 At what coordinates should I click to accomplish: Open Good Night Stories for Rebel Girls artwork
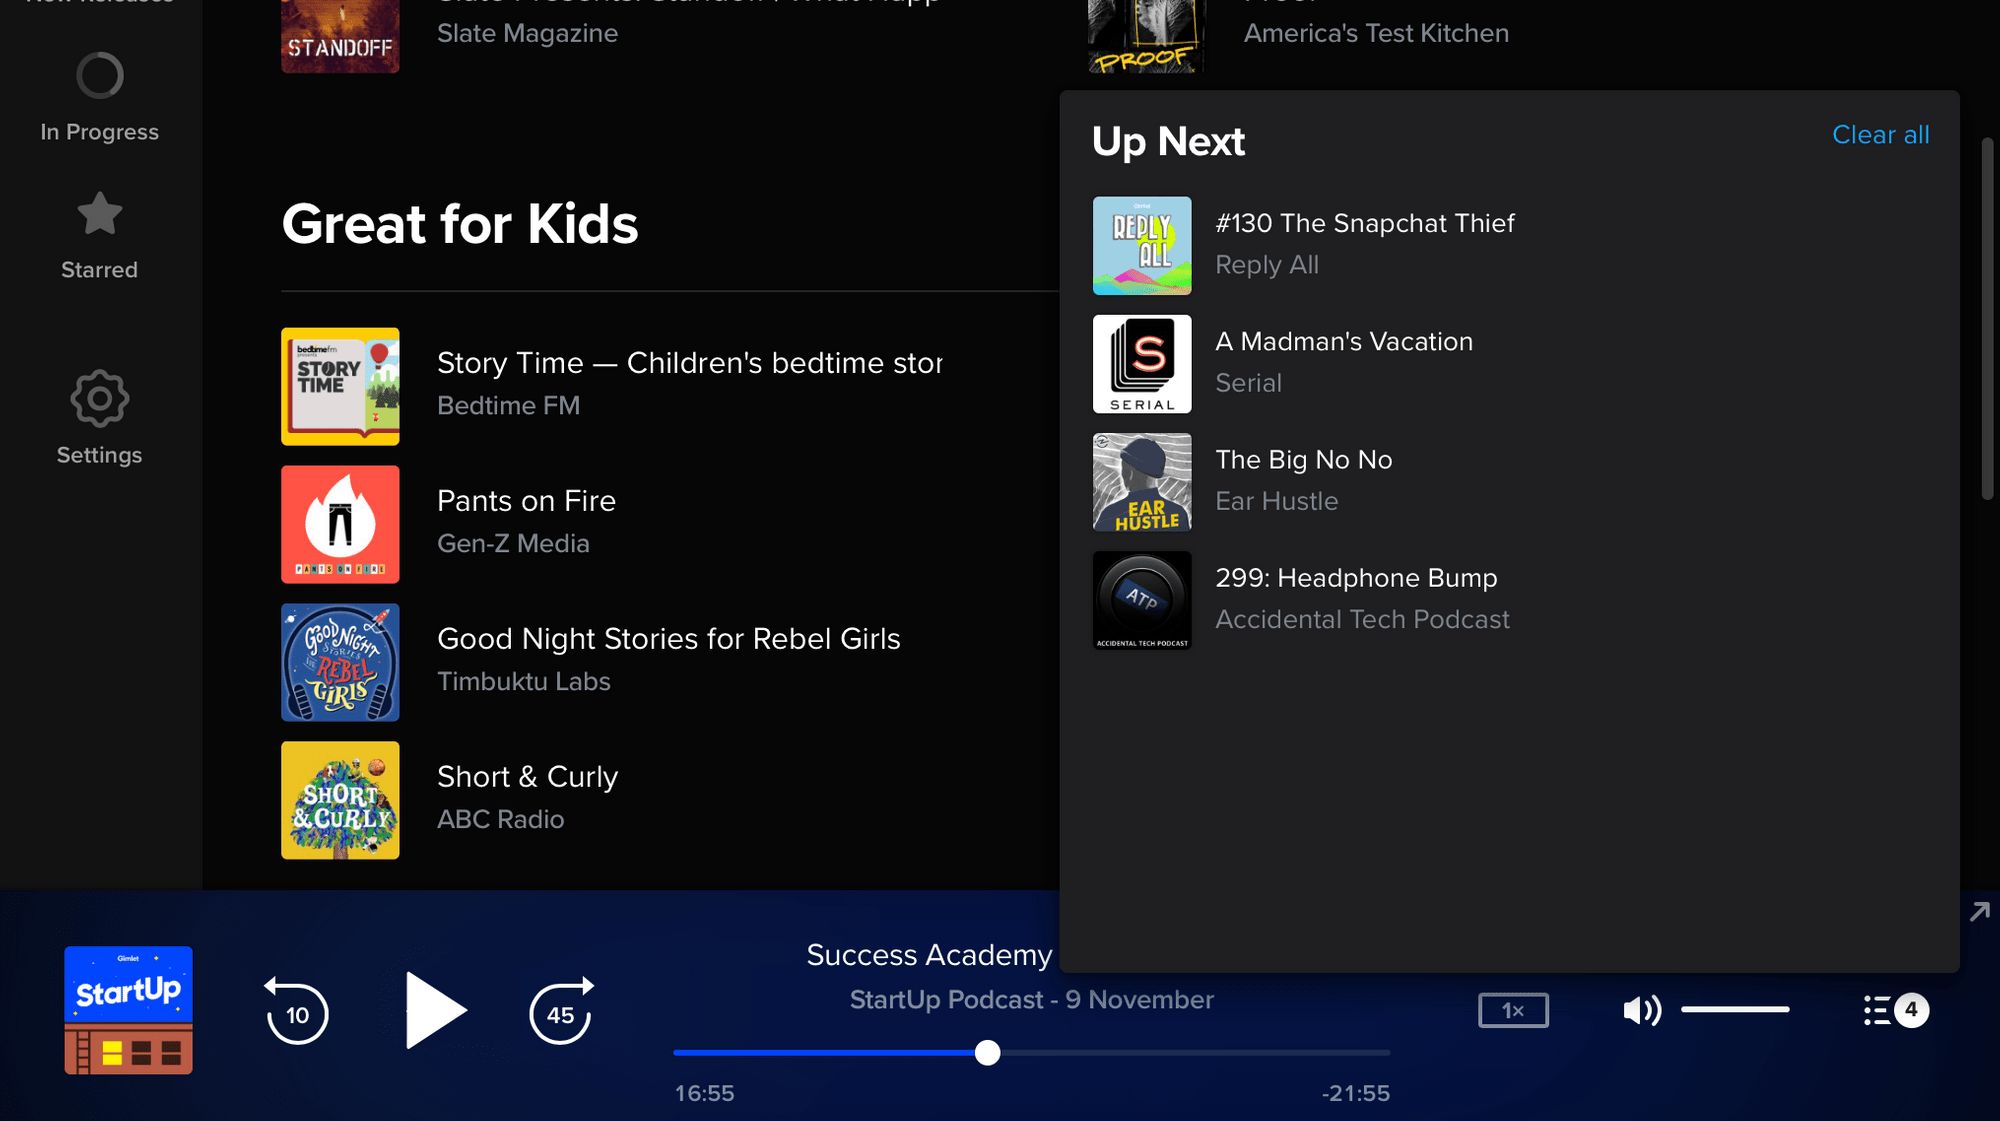tap(340, 663)
